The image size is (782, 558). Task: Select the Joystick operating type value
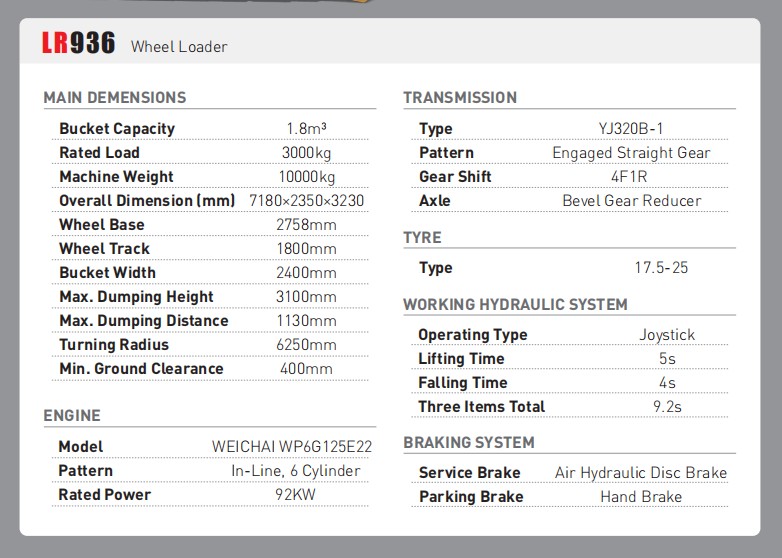click(x=667, y=335)
